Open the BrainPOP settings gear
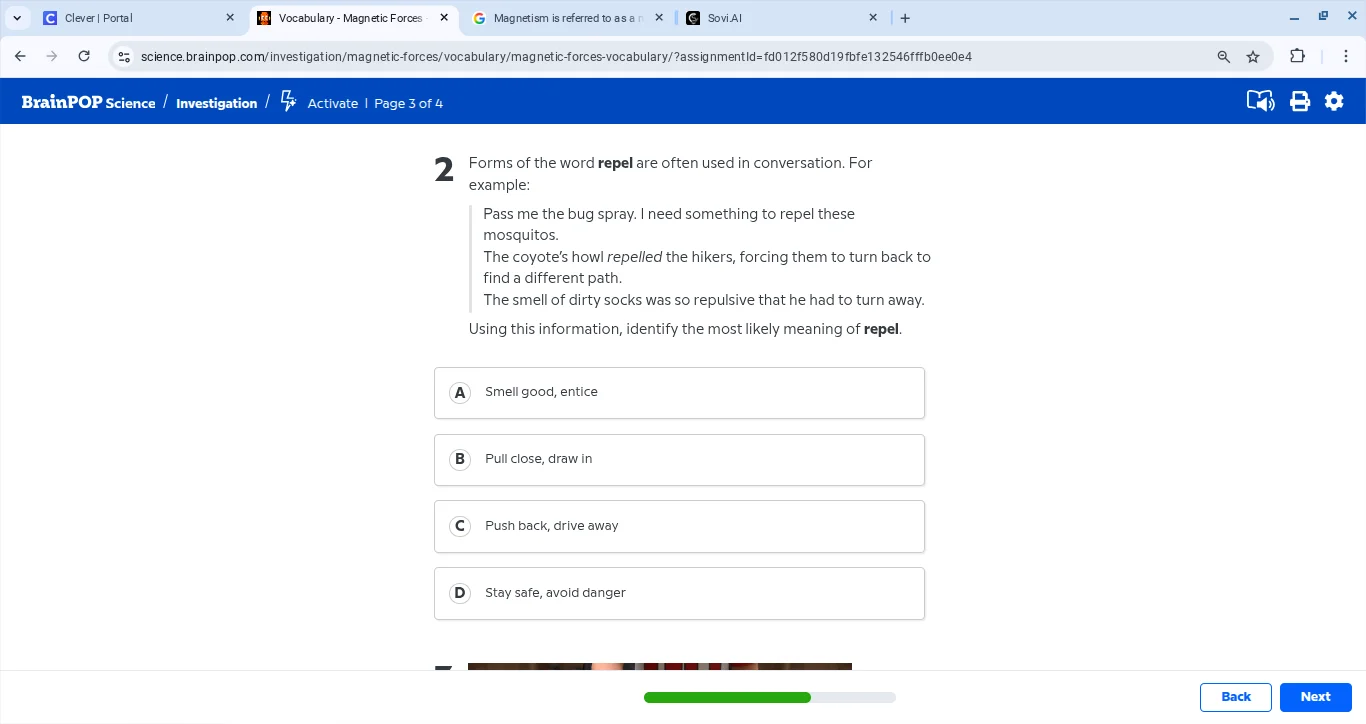 [x=1334, y=101]
